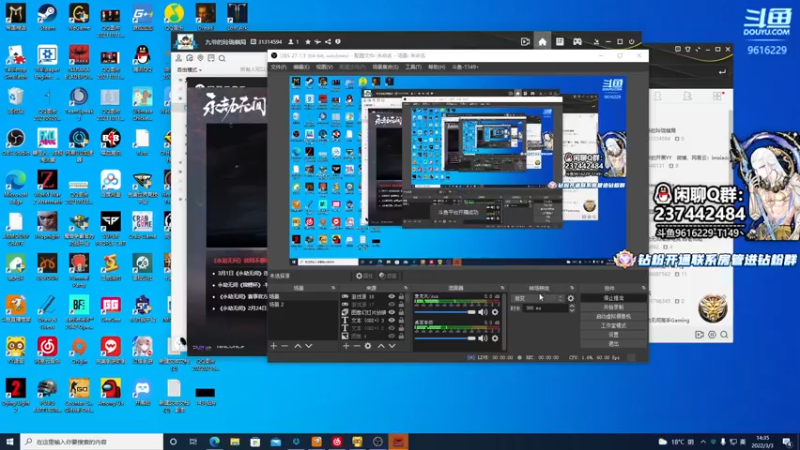Viewport: 800px width, 450px height.
Task: Adjust the 时长 duration stepper
Action: pos(571,308)
